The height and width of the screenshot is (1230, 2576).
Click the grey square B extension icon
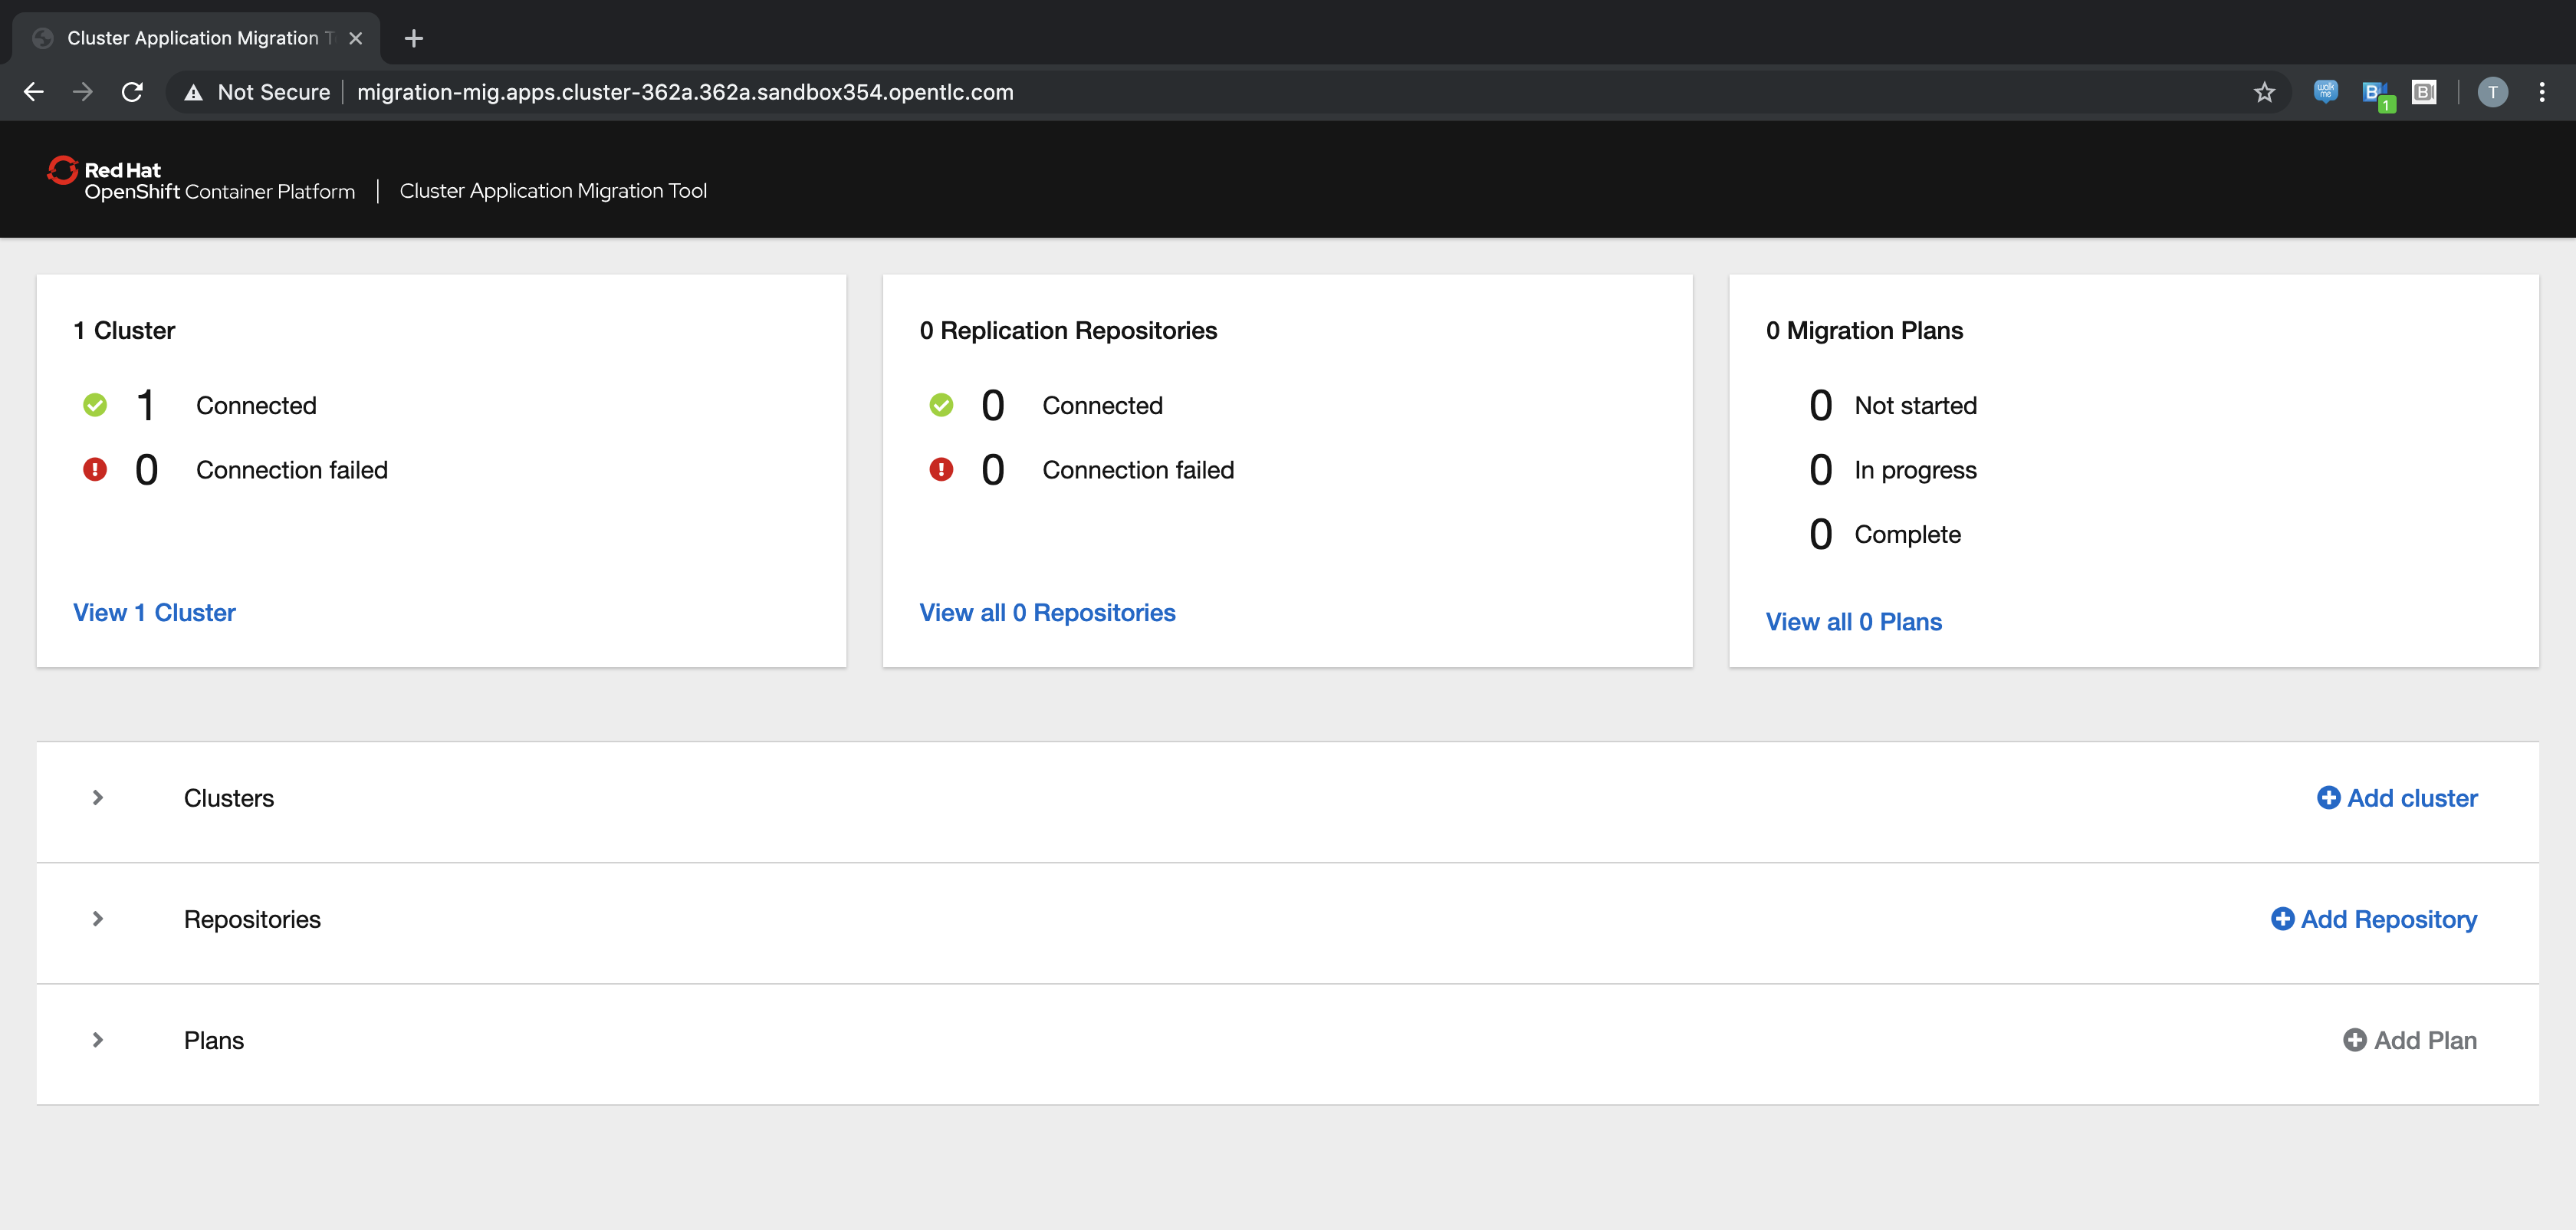[x=2424, y=92]
